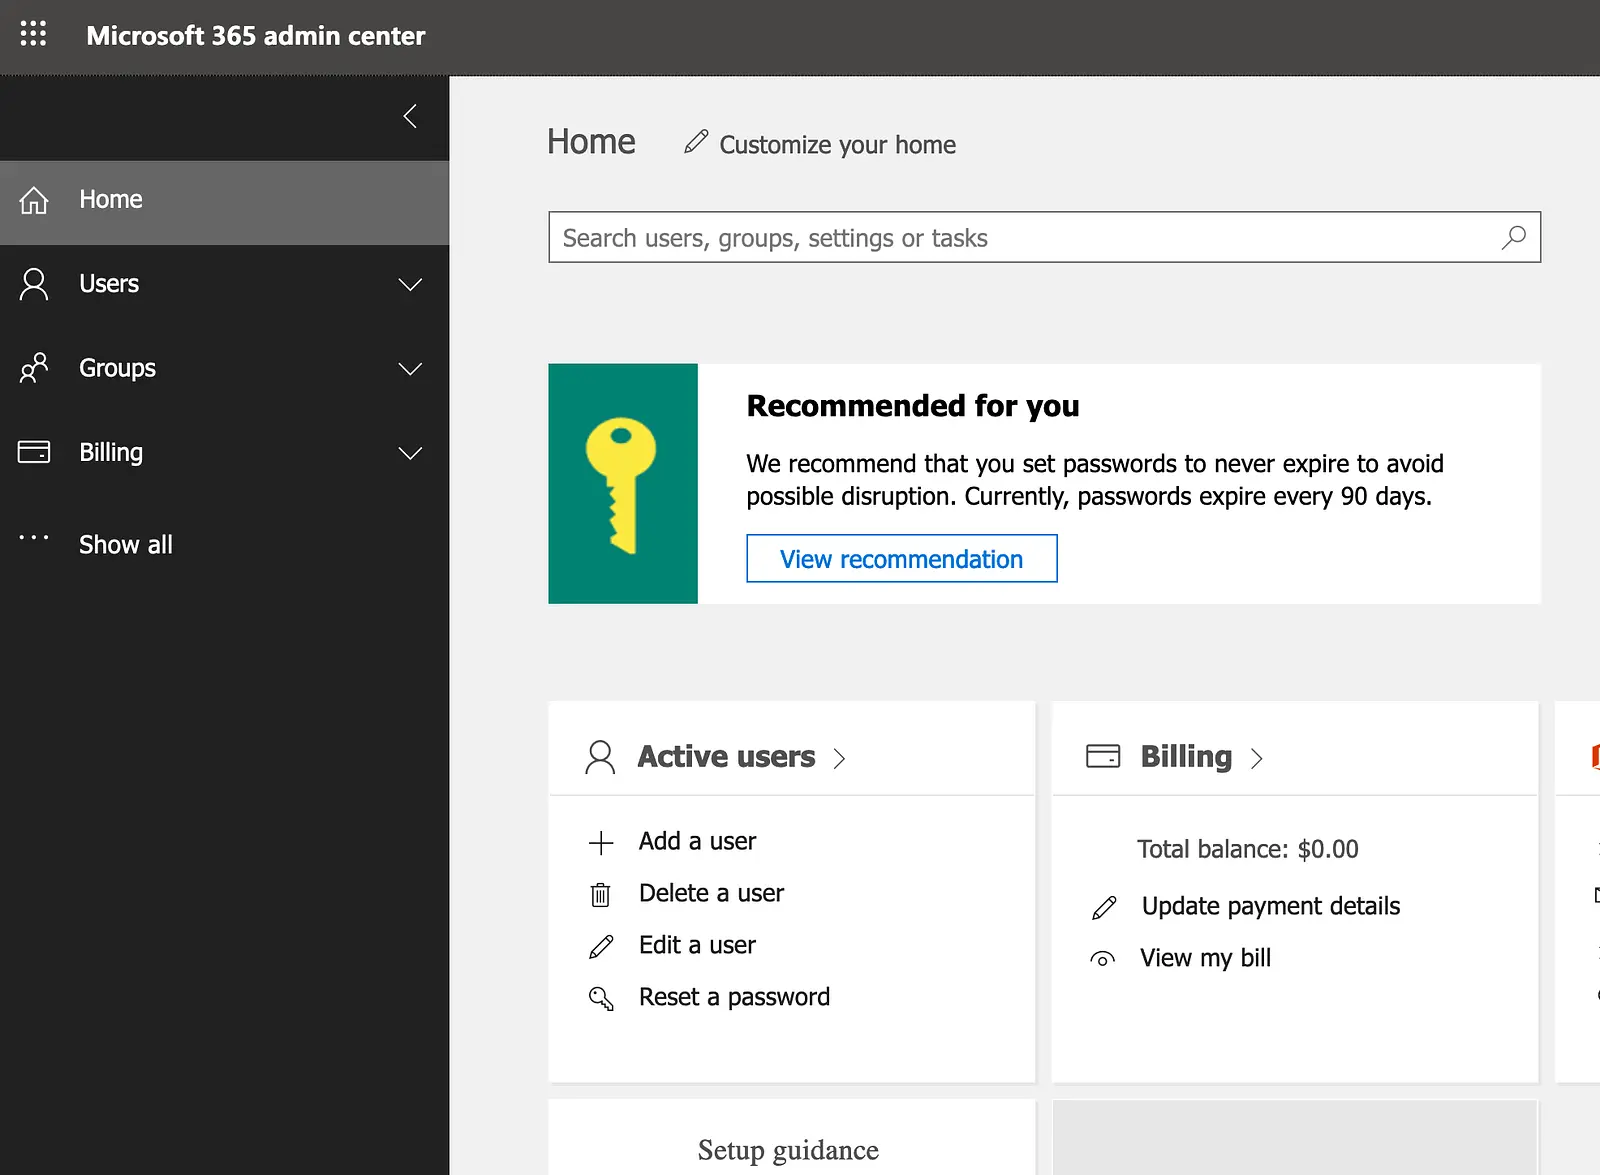Click the Add a user link
Viewport: 1600px width, 1175px height.
[x=697, y=842]
